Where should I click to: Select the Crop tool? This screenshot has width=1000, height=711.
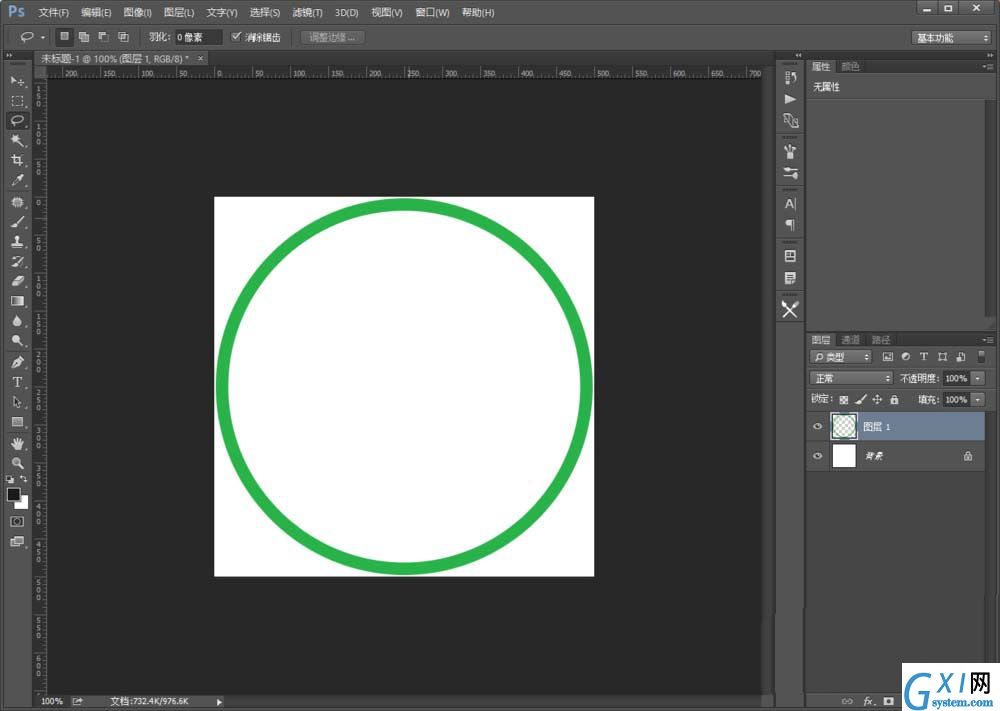pos(17,160)
